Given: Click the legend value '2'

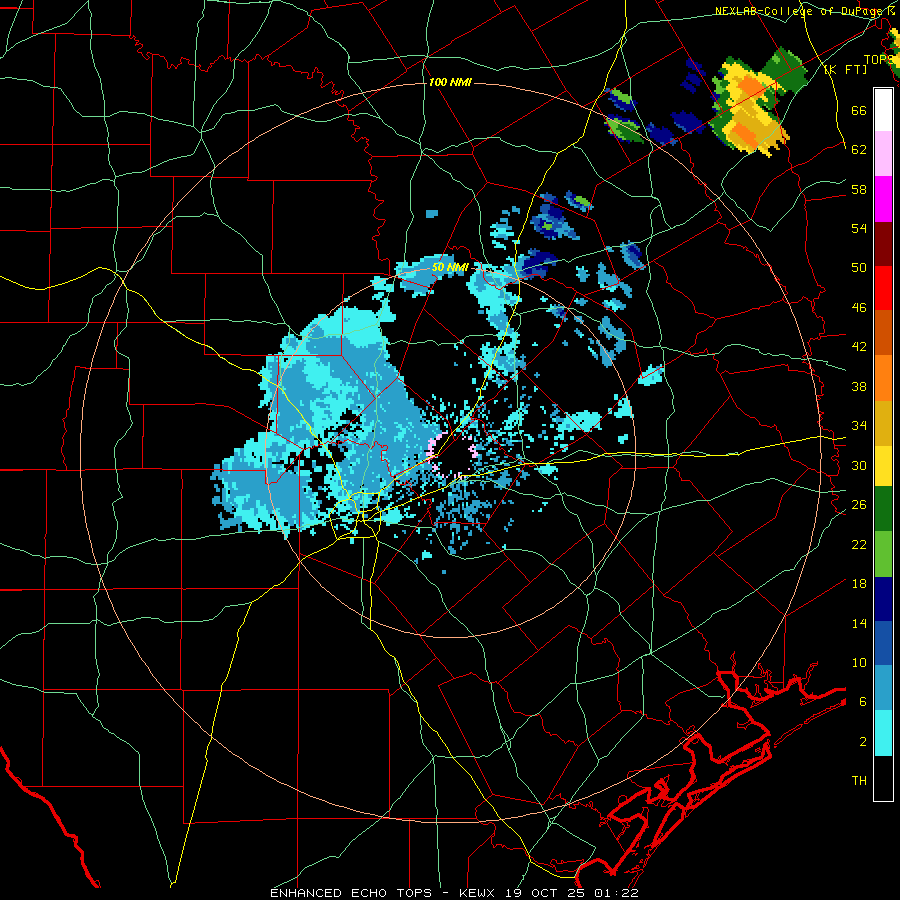Looking at the screenshot, I should [863, 742].
